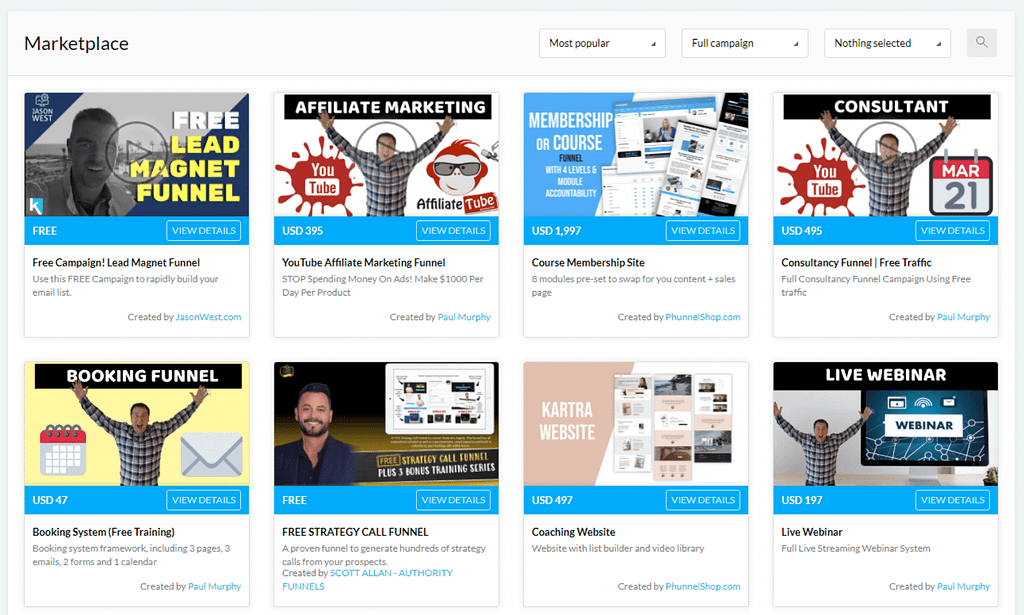Viewport: 1024px width, 615px height.
Task: Open the Membership or Course thumbnail
Action: [636, 154]
